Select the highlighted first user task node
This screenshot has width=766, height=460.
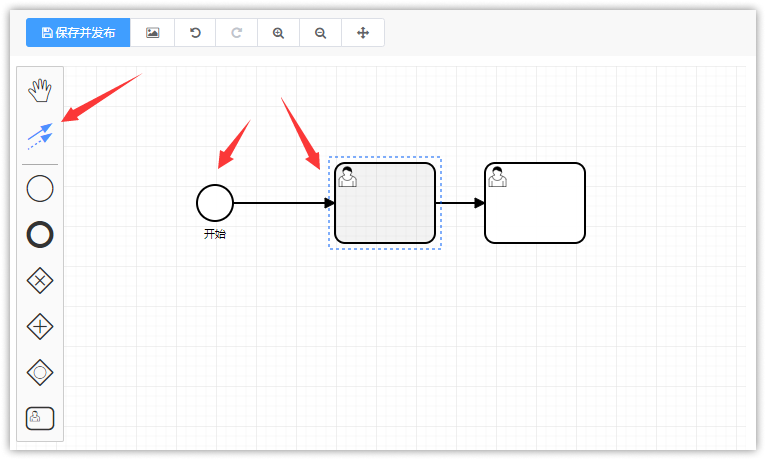[385, 203]
